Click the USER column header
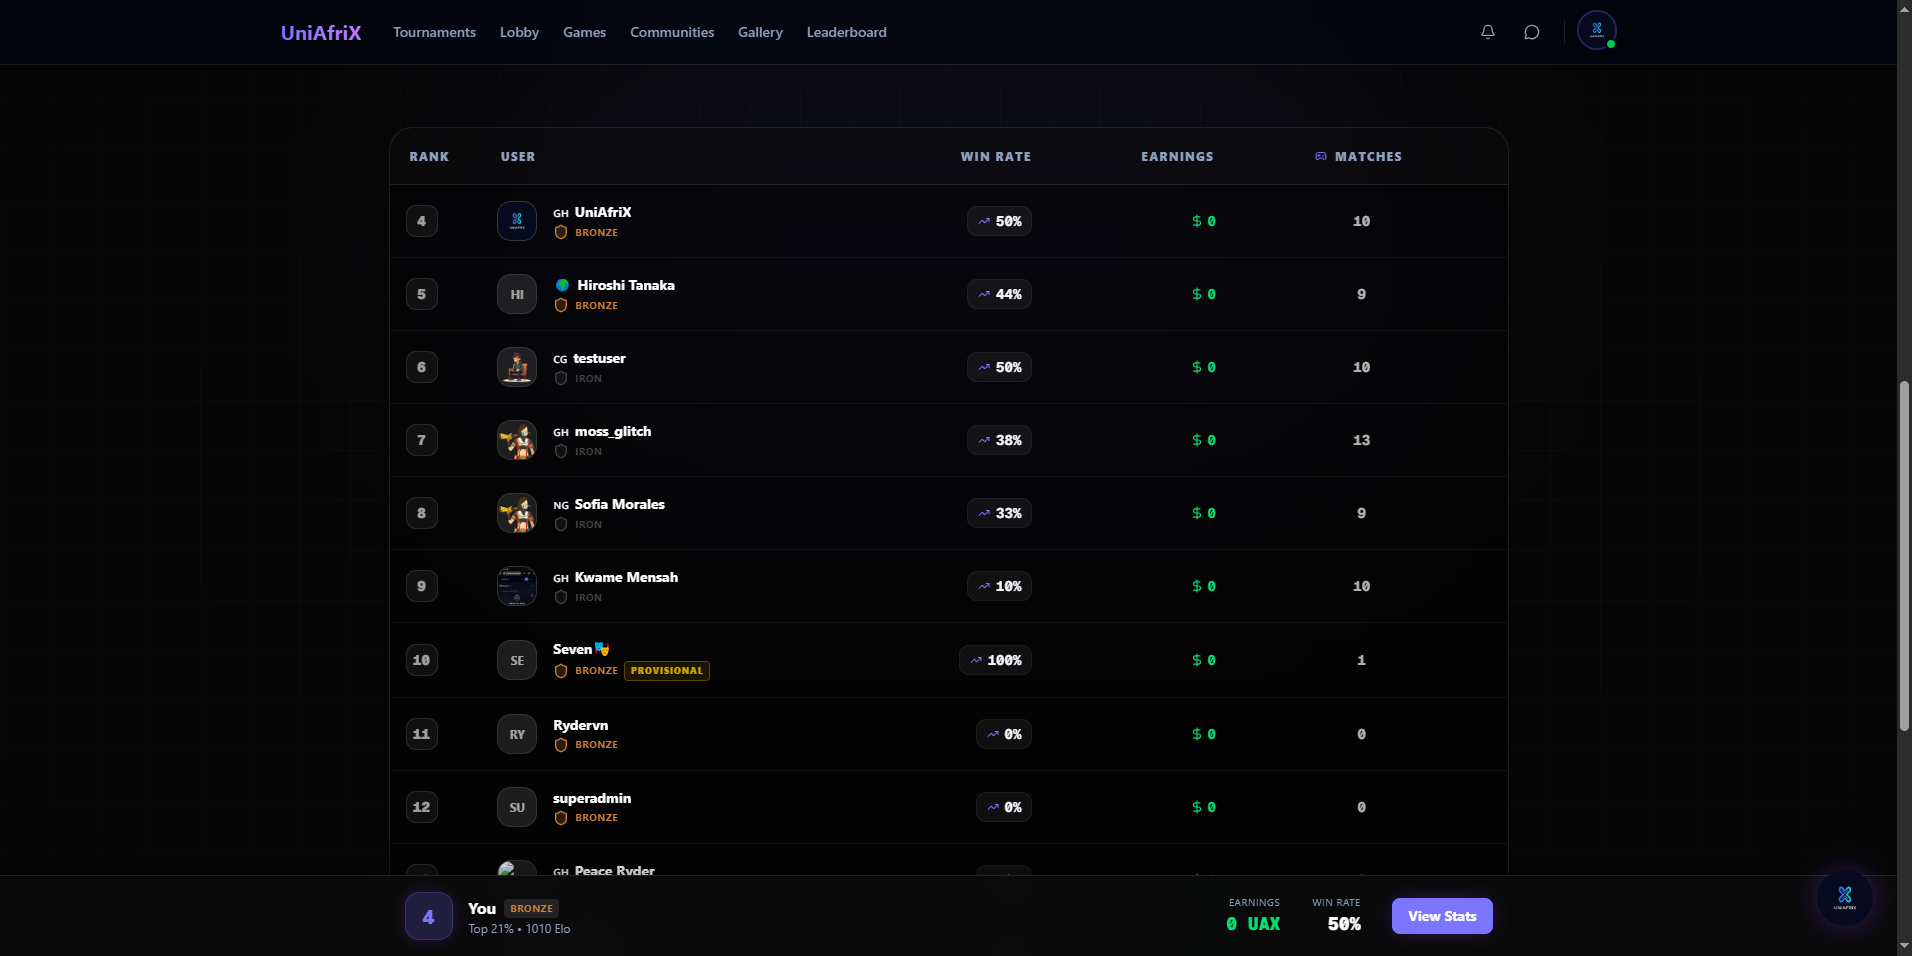The height and width of the screenshot is (956, 1912). coord(518,157)
